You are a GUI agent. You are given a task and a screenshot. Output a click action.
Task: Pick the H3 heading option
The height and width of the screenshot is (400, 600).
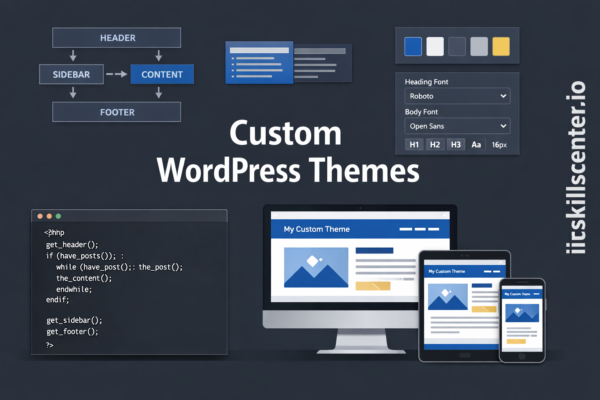[455, 145]
